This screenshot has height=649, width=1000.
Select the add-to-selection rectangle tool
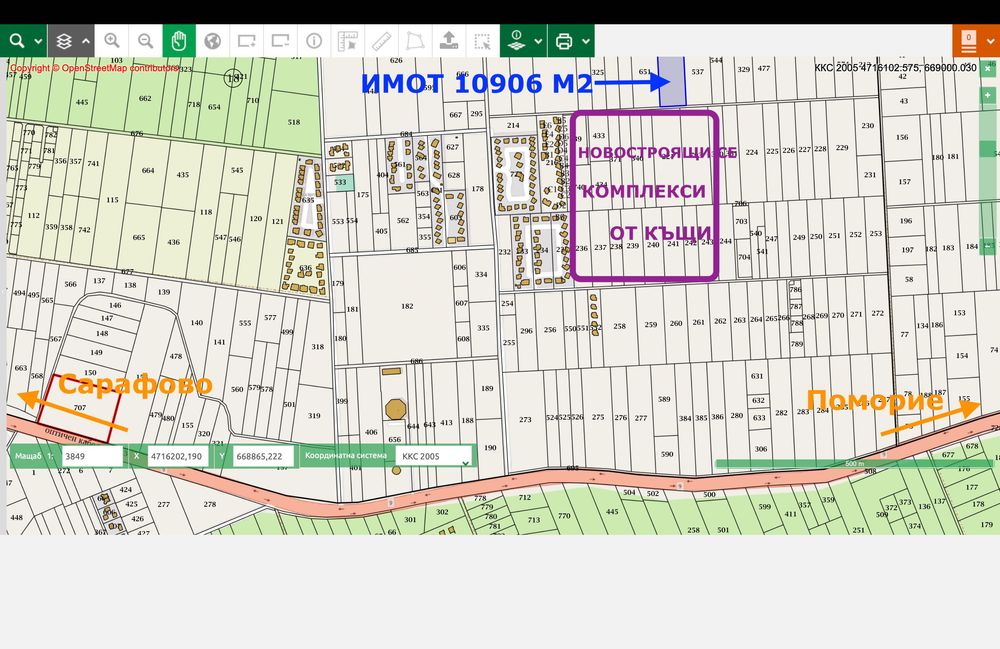click(246, 41)
